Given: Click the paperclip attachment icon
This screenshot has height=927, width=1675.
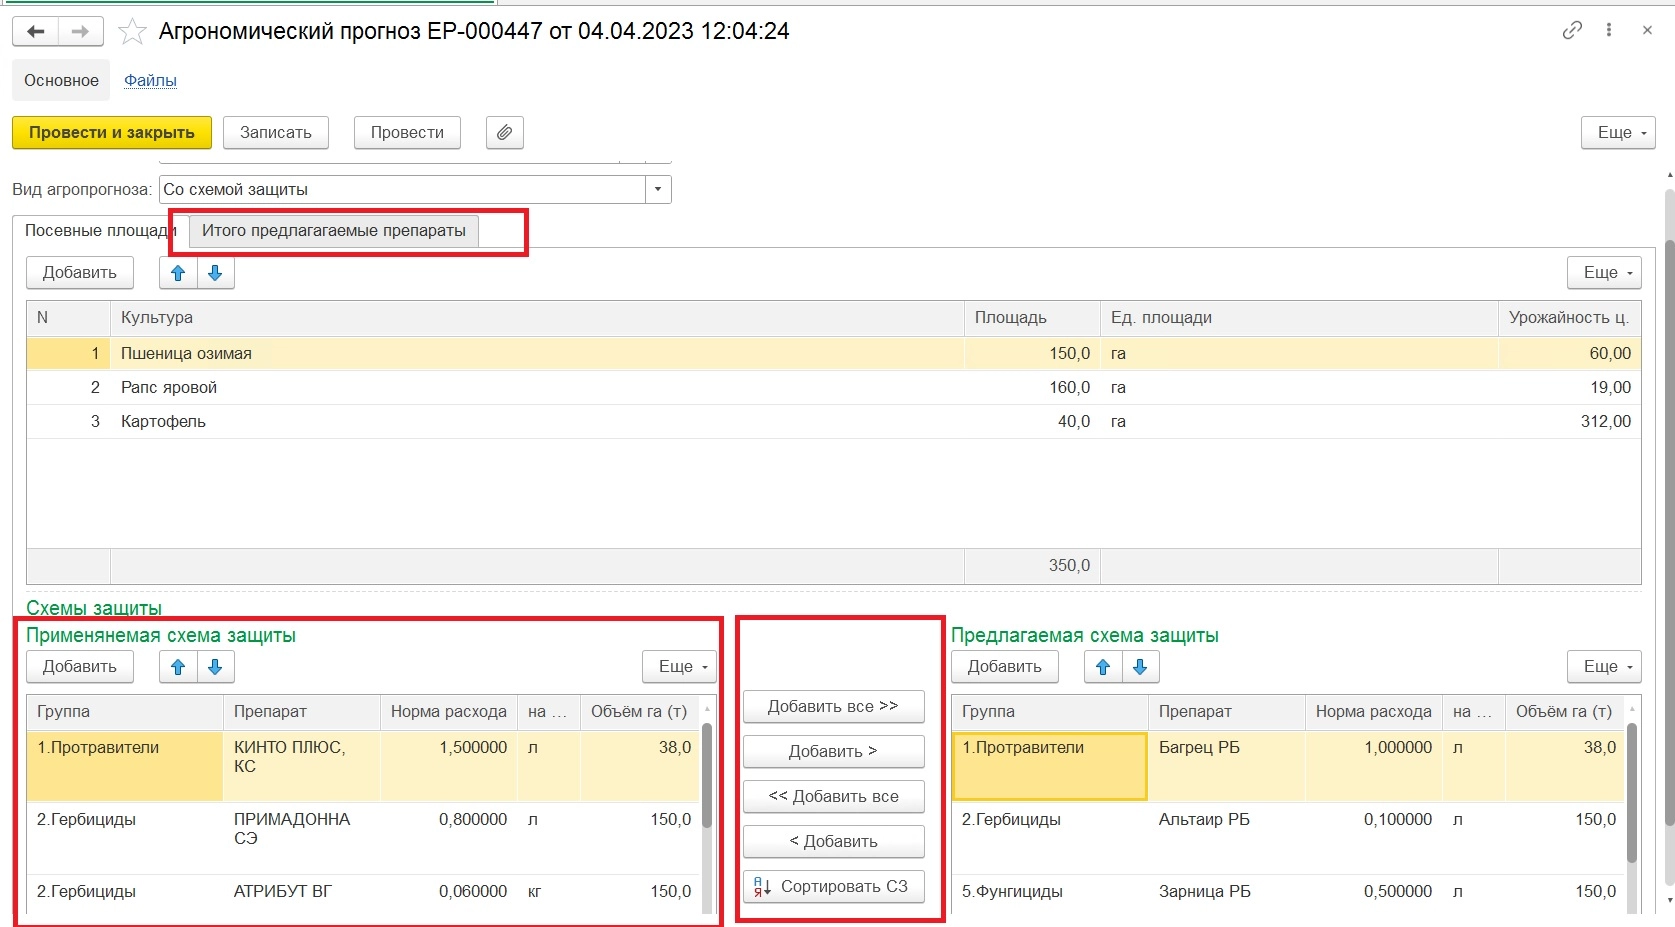Looking at the screenshot, I should pos(505,133).
